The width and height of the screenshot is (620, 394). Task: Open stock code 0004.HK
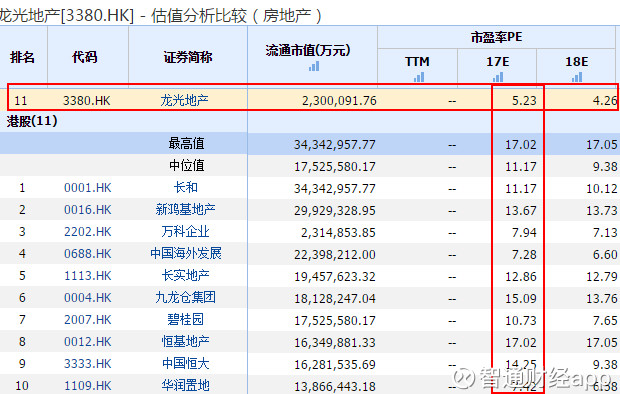pos(88,297)
